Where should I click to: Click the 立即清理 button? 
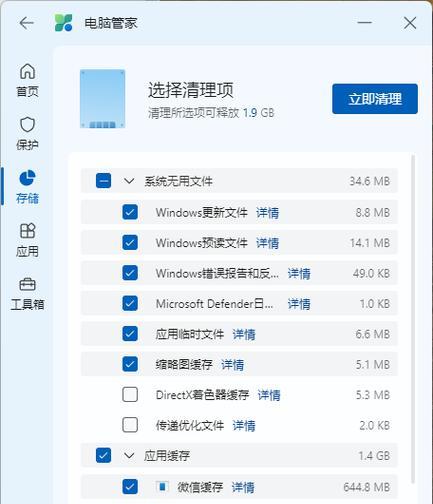[375, 99]
